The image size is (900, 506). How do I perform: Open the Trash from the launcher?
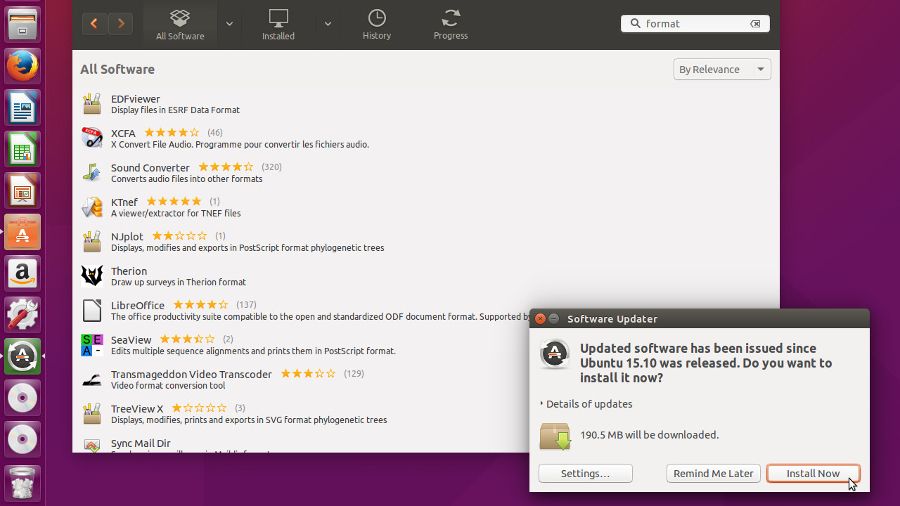pyautogui.click(x=22, y=483)
